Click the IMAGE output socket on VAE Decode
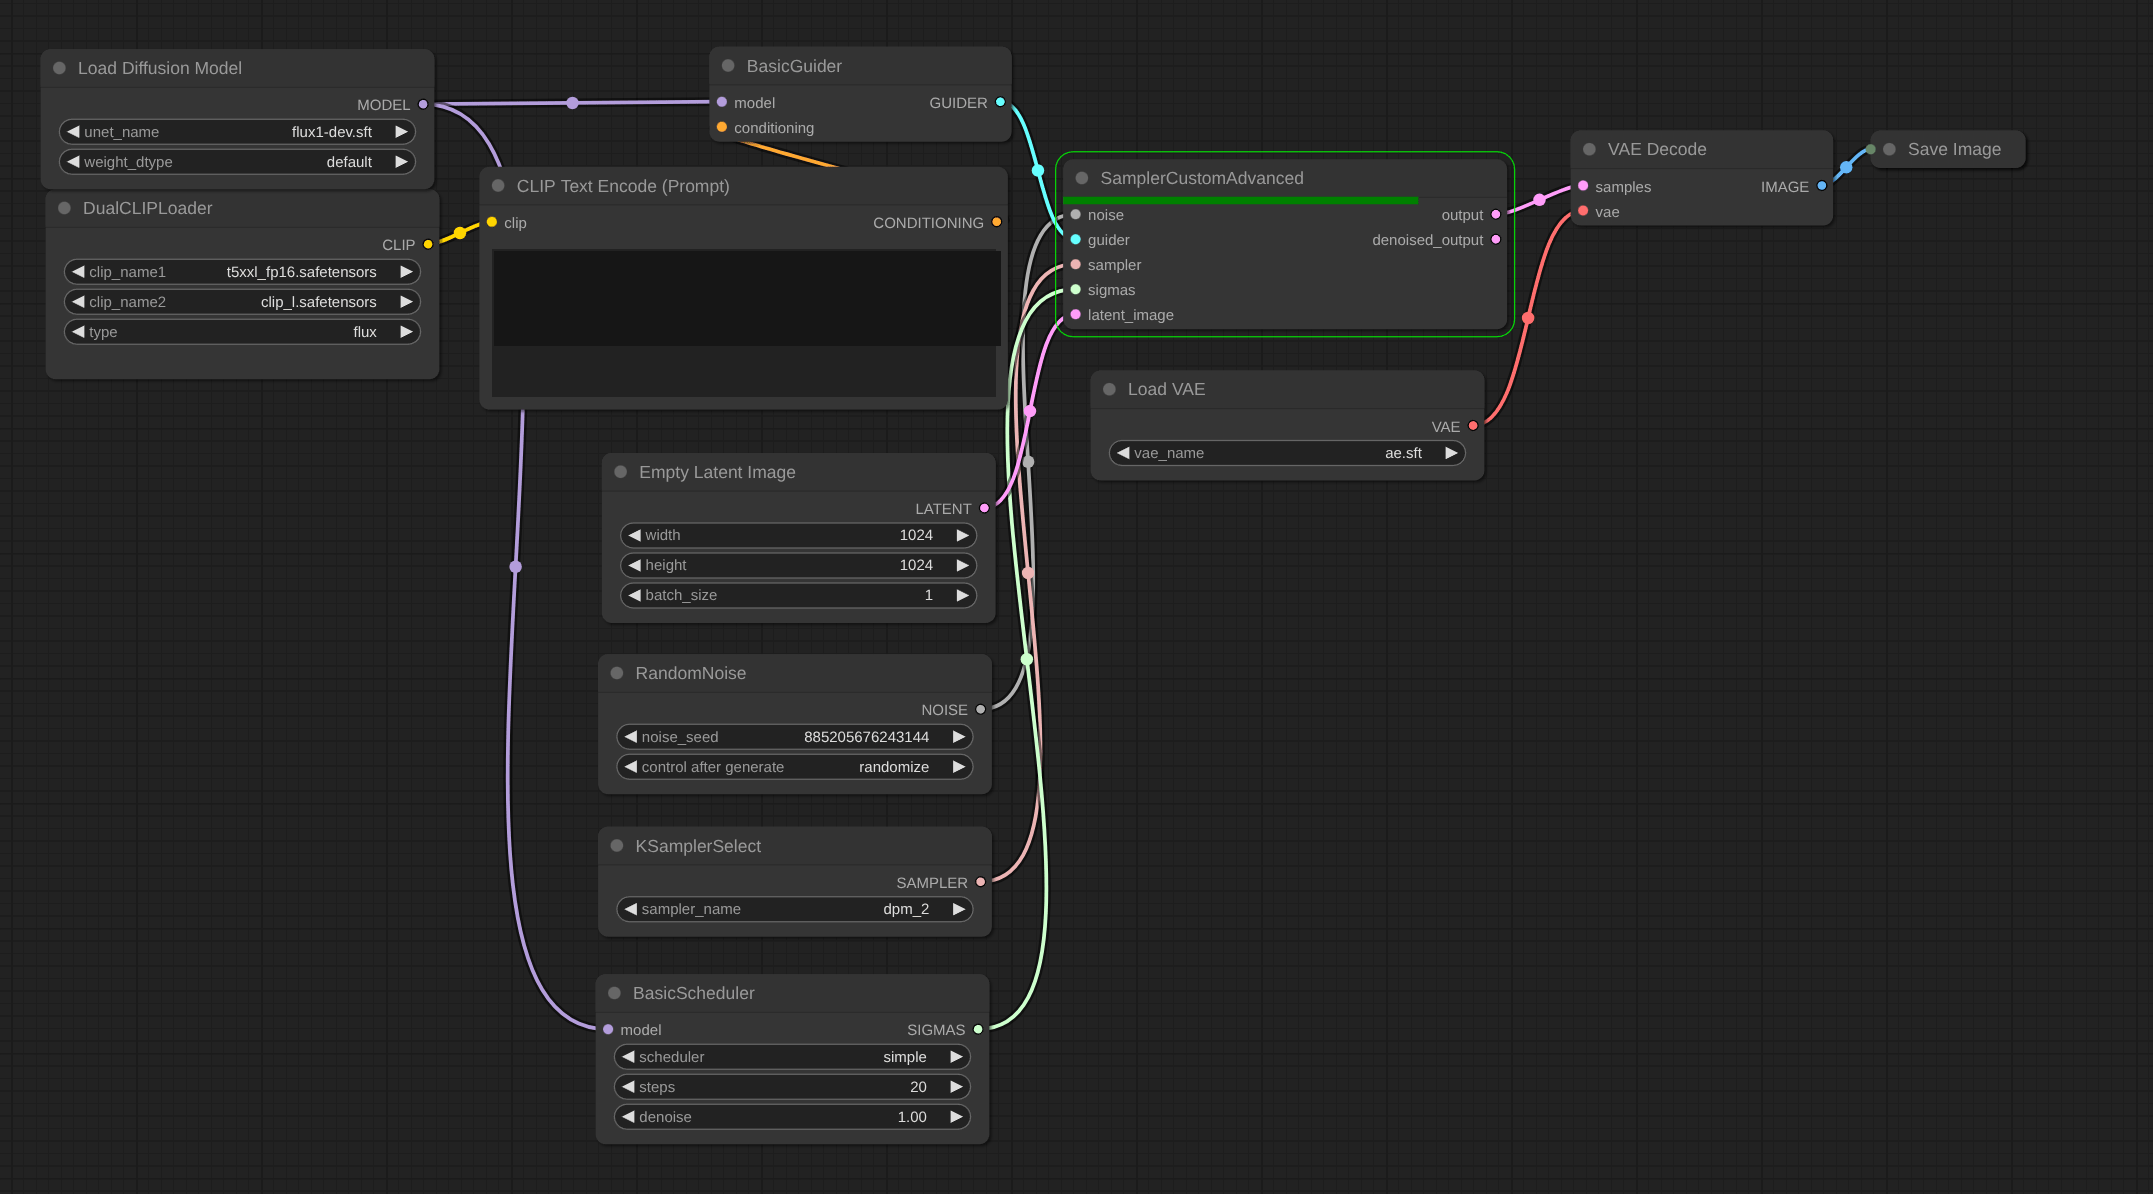 (1821, 186)
